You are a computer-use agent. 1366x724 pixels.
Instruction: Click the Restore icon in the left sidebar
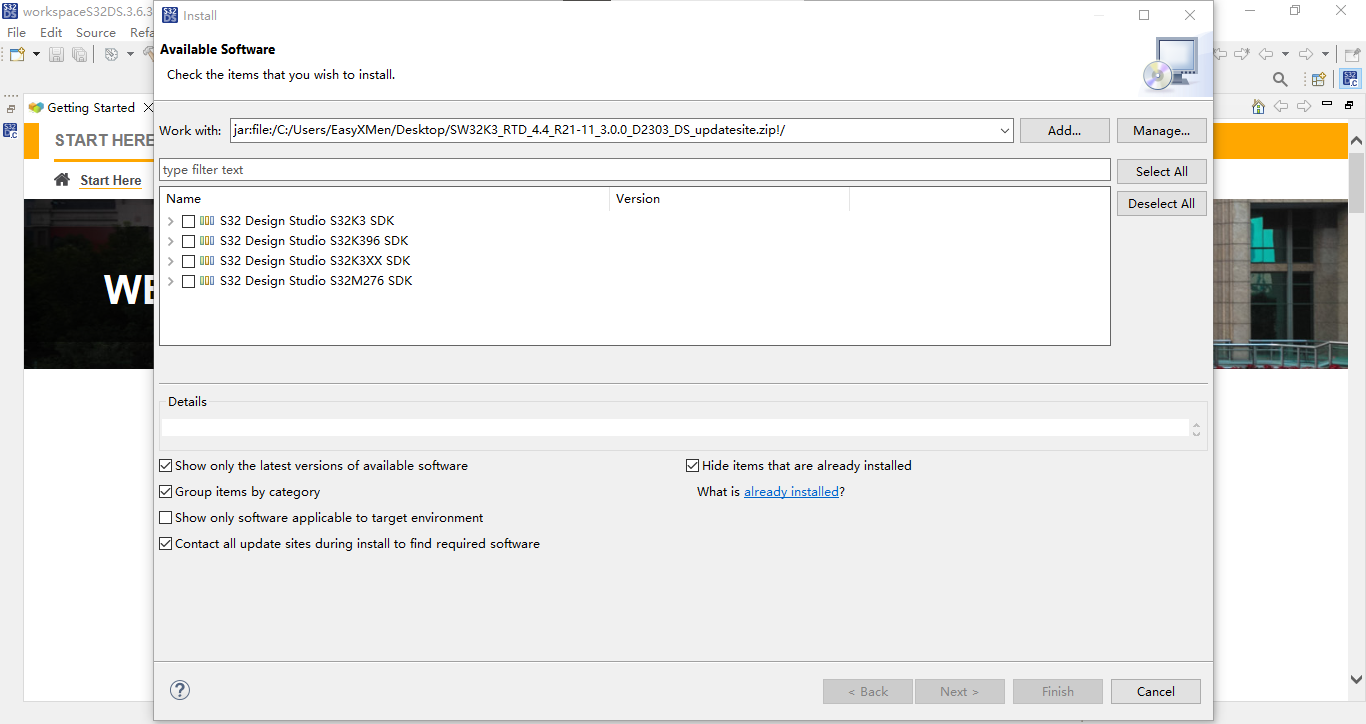coord(11,109)
